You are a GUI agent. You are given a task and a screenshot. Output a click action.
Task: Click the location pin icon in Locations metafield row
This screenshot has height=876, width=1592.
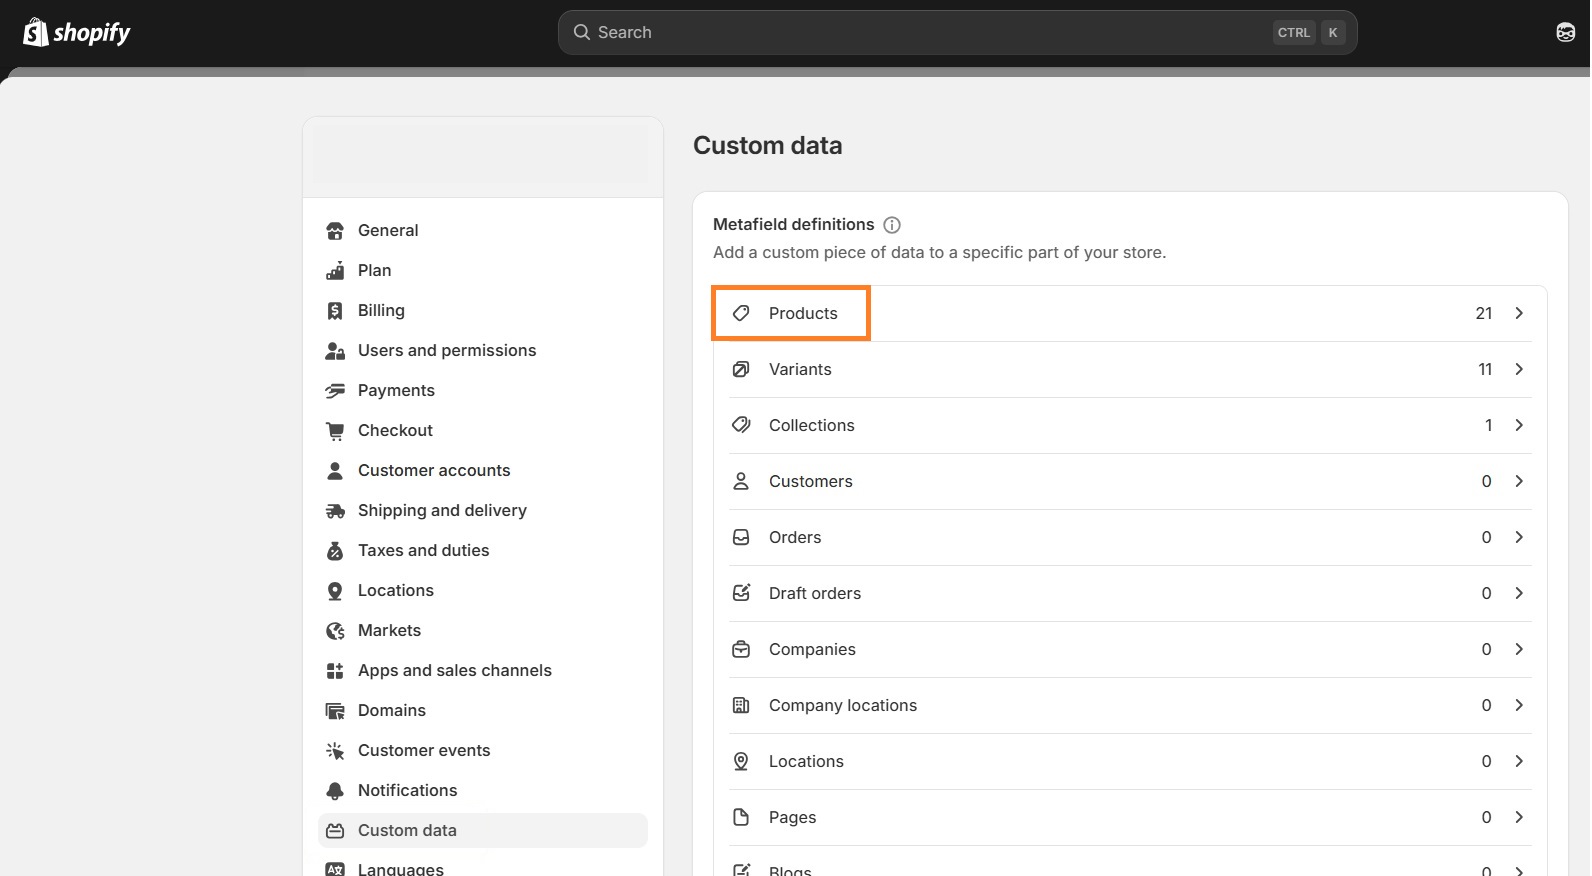pos(741,761)
